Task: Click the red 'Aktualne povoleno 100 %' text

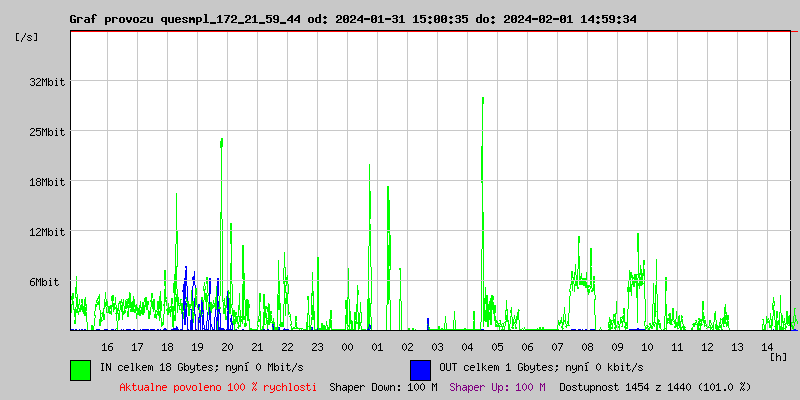Action: (x=218, y=387)
